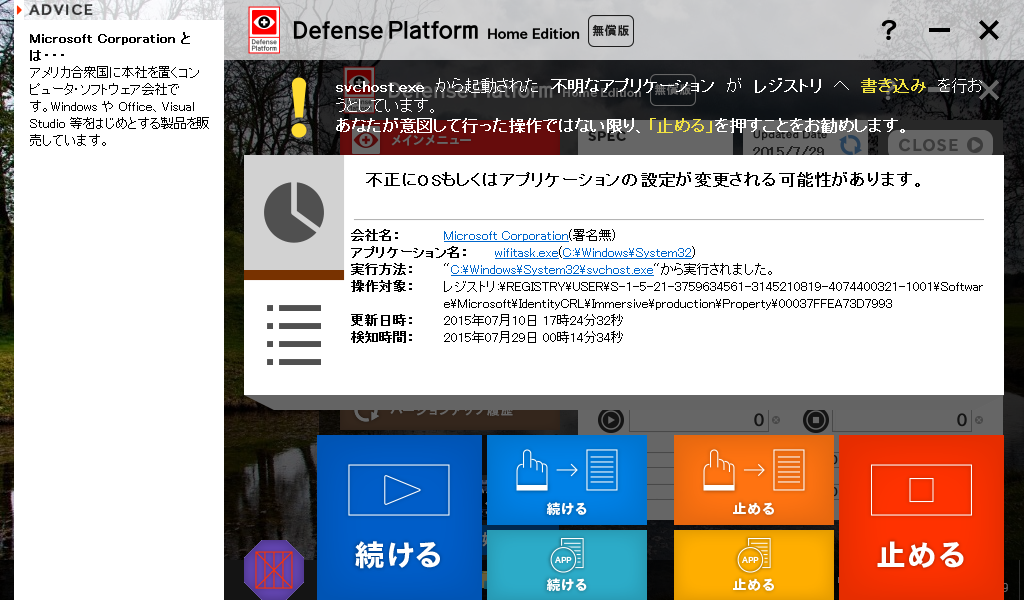Select the pie chart view icon
Viewport: 1024px width, 600px height.
(x=294, y=212)
